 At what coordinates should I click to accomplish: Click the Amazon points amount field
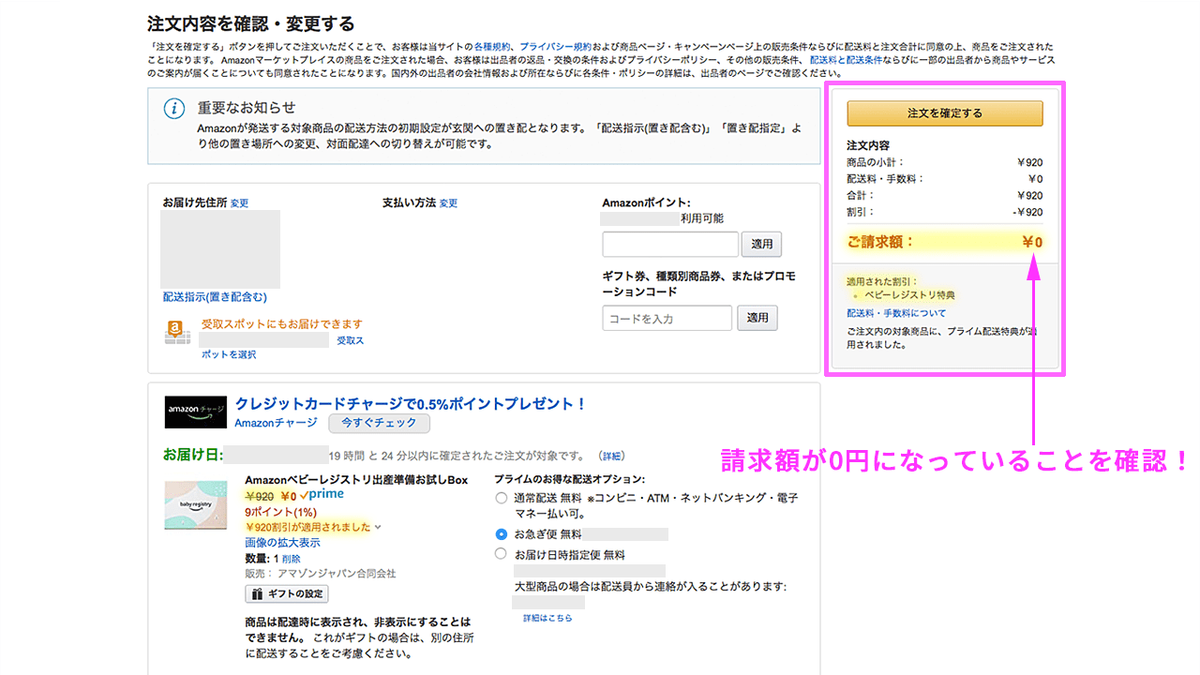(x=670, y=244)
